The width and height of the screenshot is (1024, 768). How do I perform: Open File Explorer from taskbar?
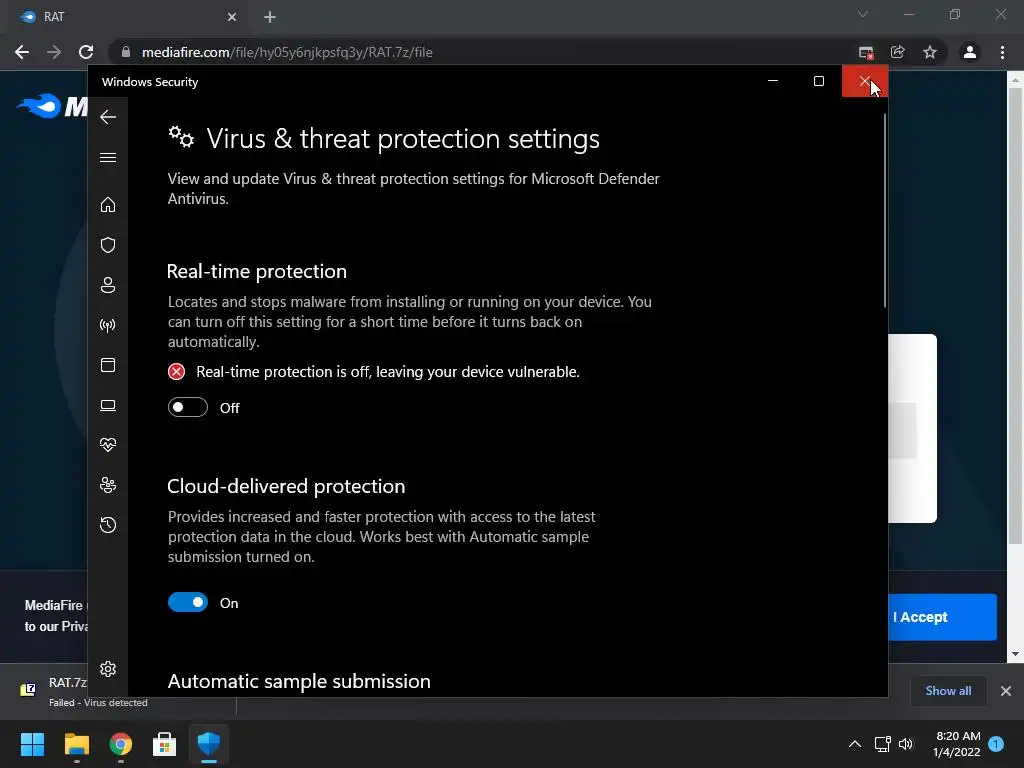(76, 744)
